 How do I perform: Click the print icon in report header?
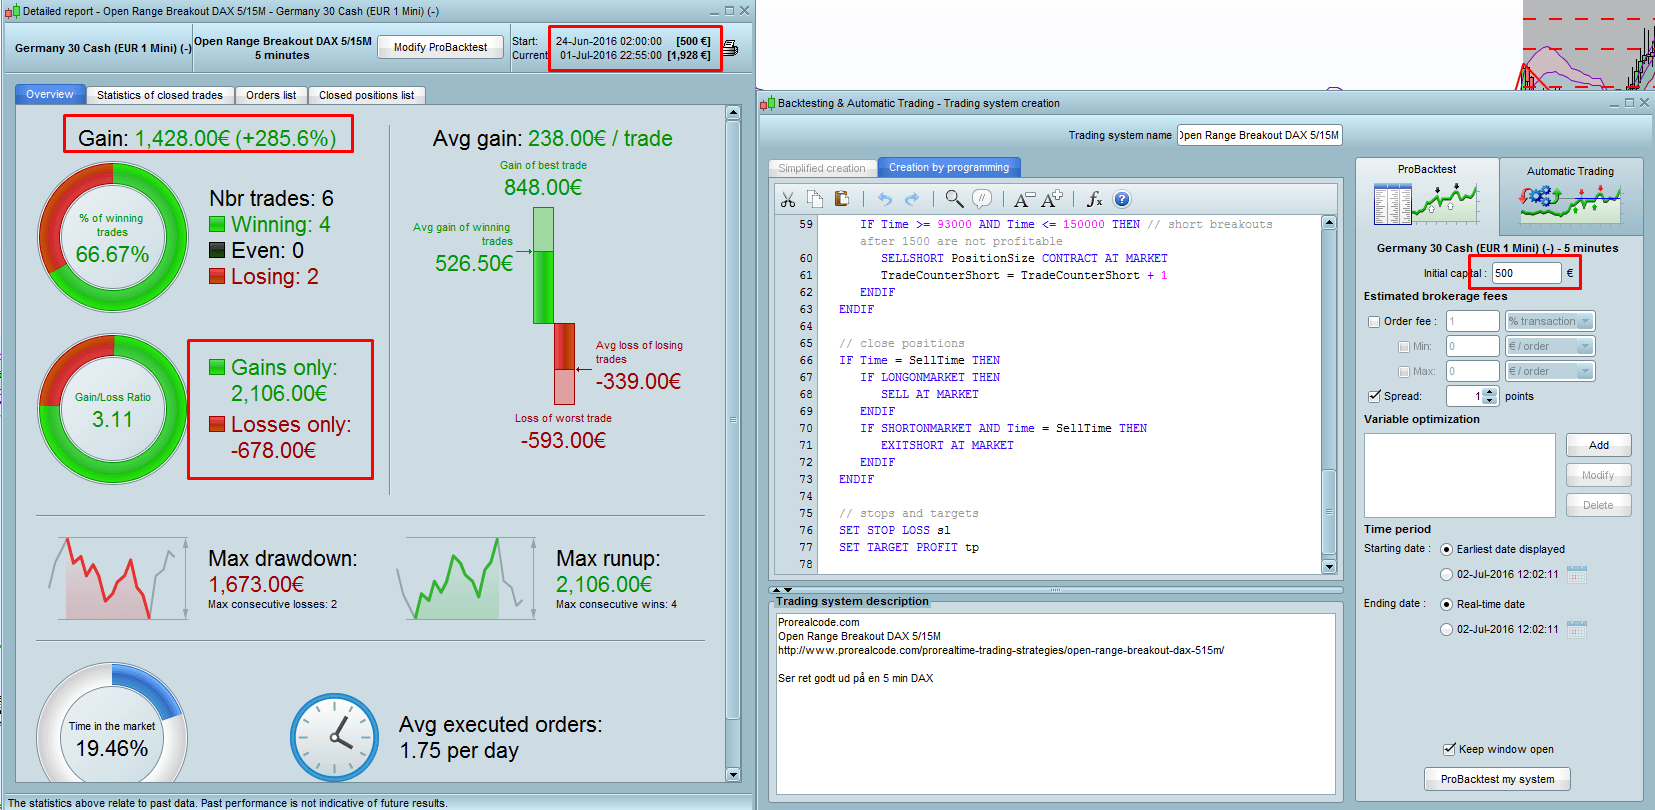(731, 48)
